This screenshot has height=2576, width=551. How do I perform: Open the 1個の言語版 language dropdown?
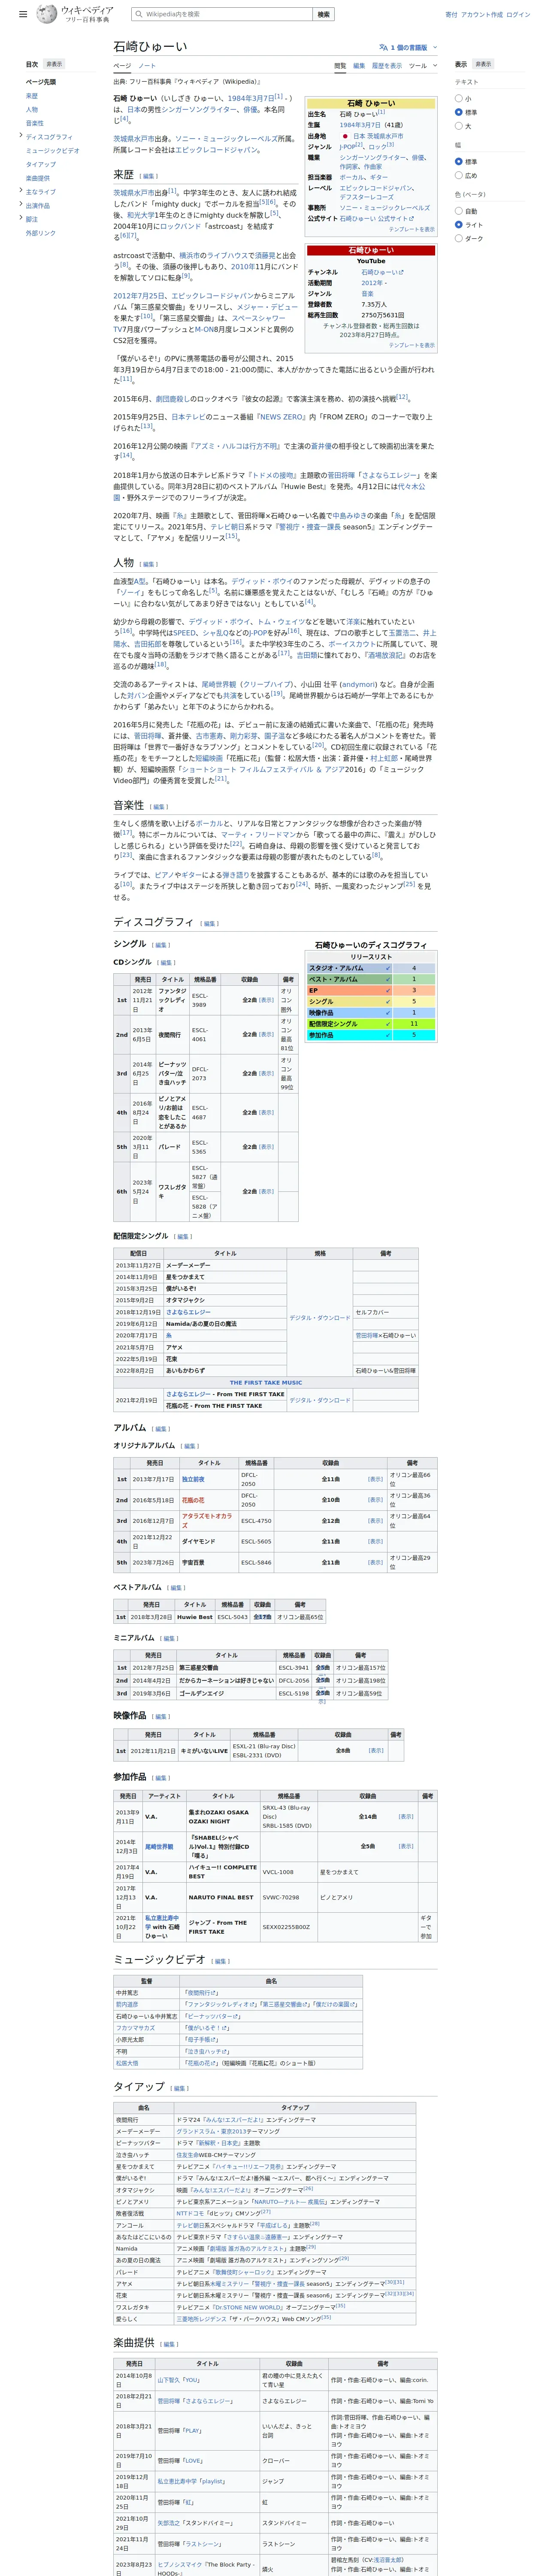click(x=408, y=47)
